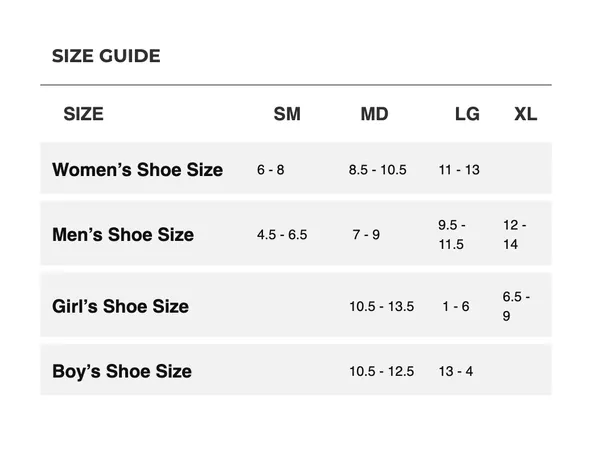Select the MD column header

(x=374, y=114)
